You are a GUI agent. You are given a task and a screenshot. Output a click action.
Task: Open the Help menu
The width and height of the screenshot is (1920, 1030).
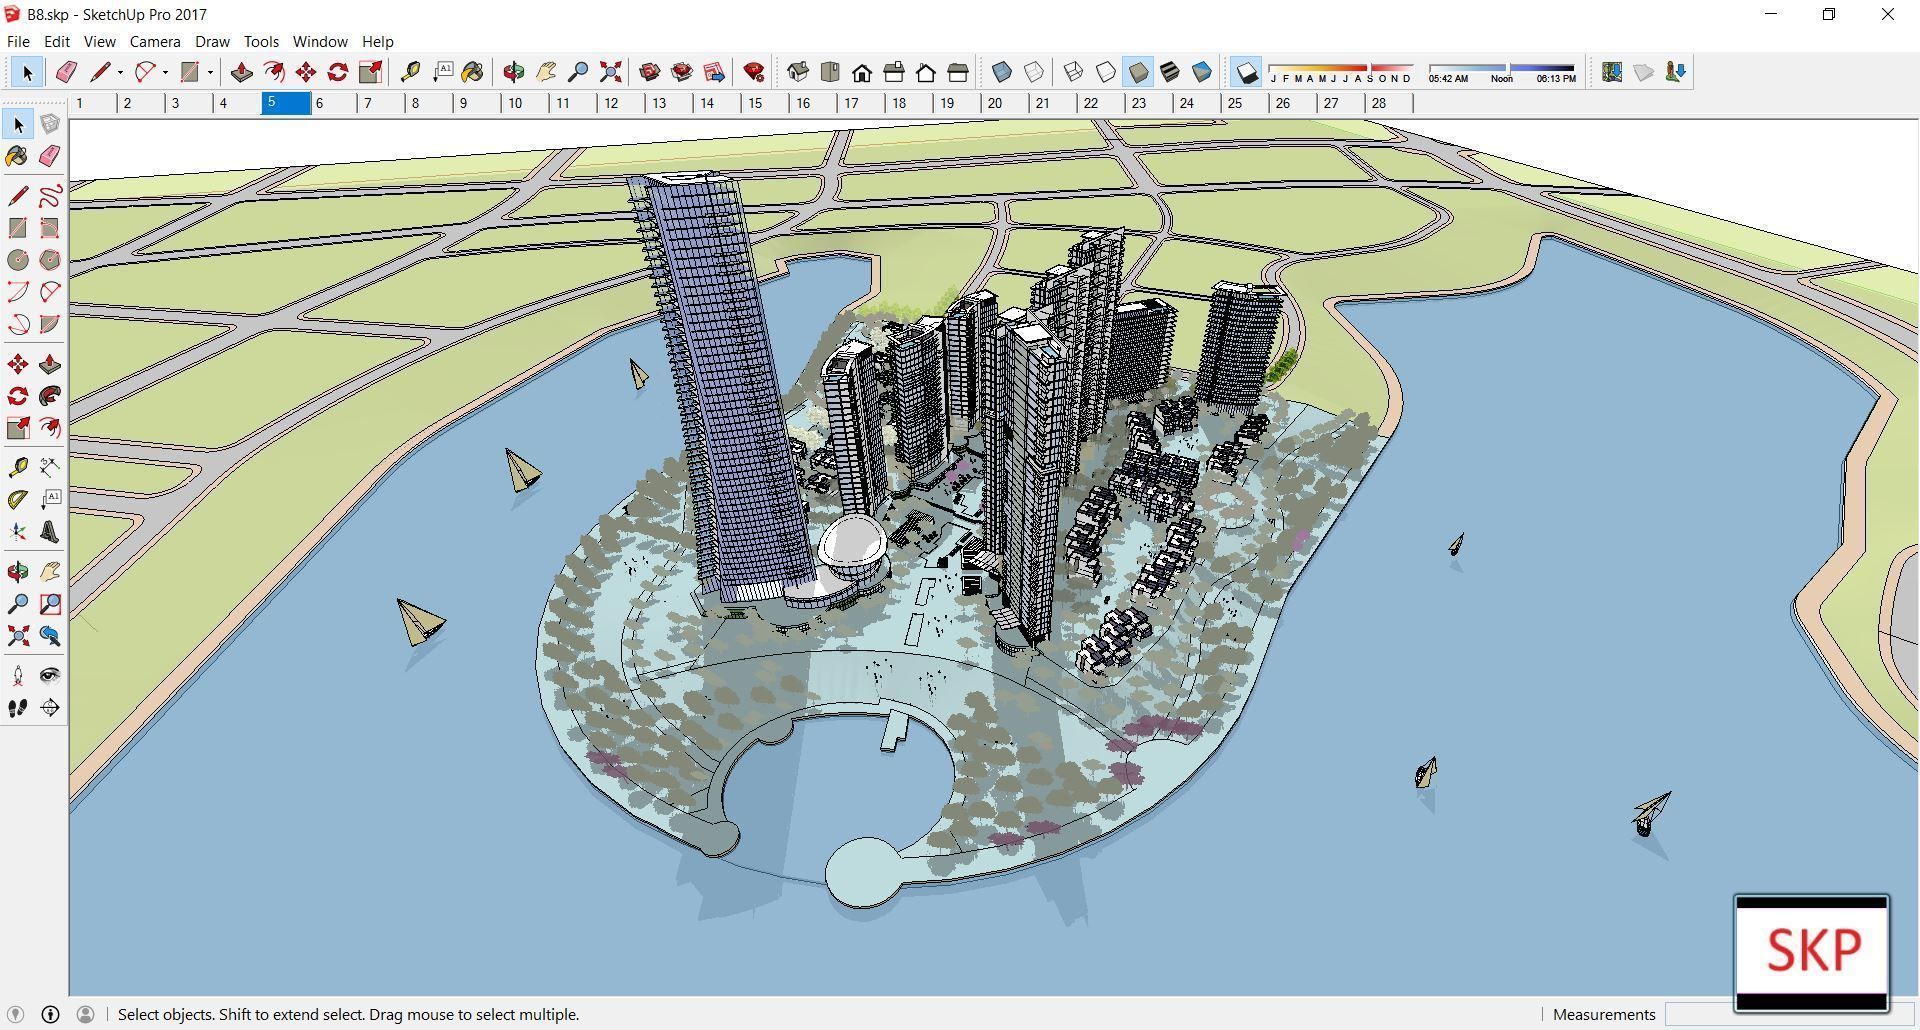coord(377,41)
